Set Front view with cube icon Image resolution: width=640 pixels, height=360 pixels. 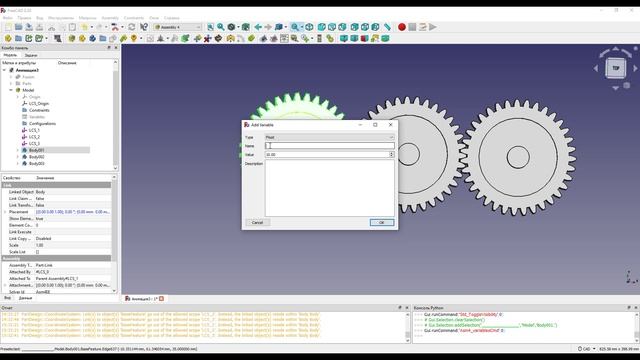pyautogui.click(x=322, y=27)
